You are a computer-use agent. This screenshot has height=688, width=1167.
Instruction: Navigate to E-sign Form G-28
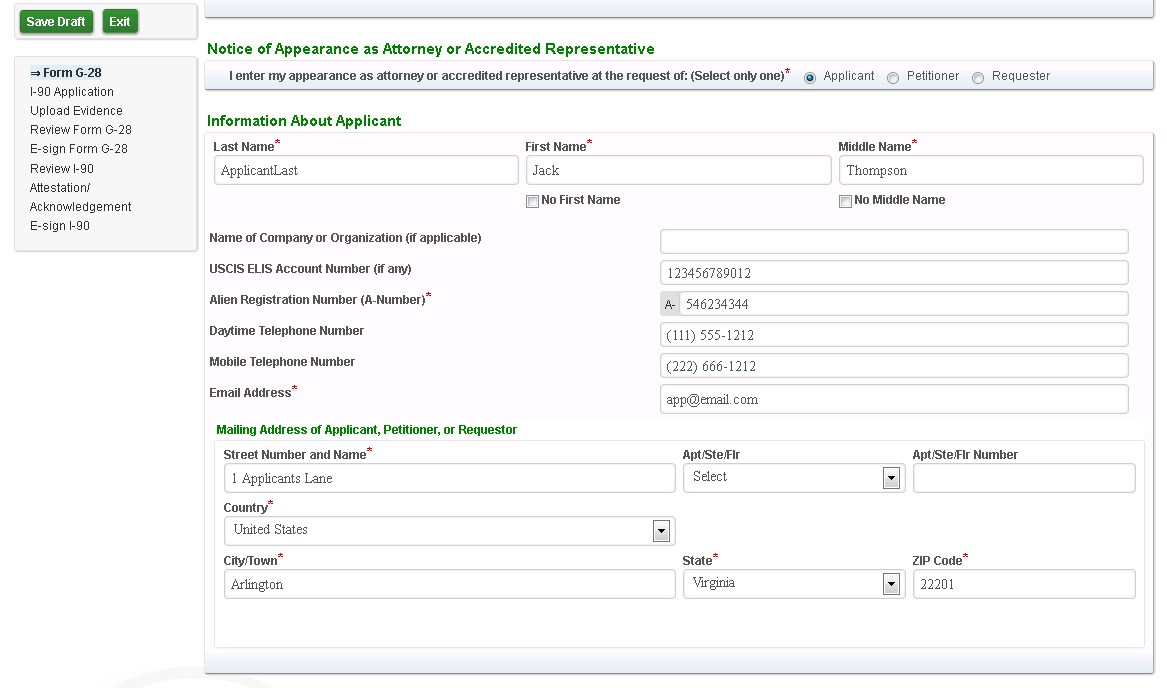79,149
